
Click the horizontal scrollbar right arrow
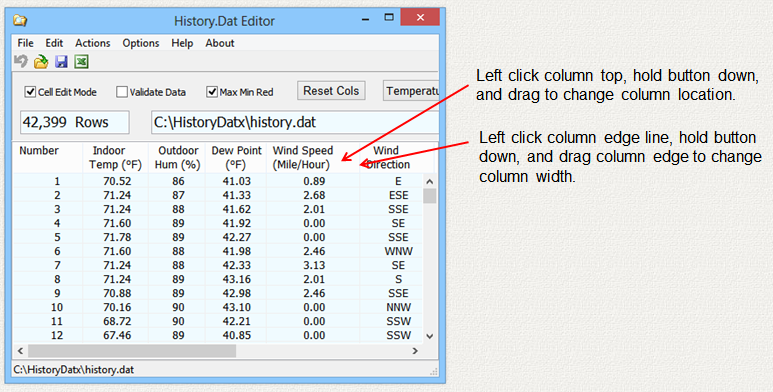pos(415,351)
